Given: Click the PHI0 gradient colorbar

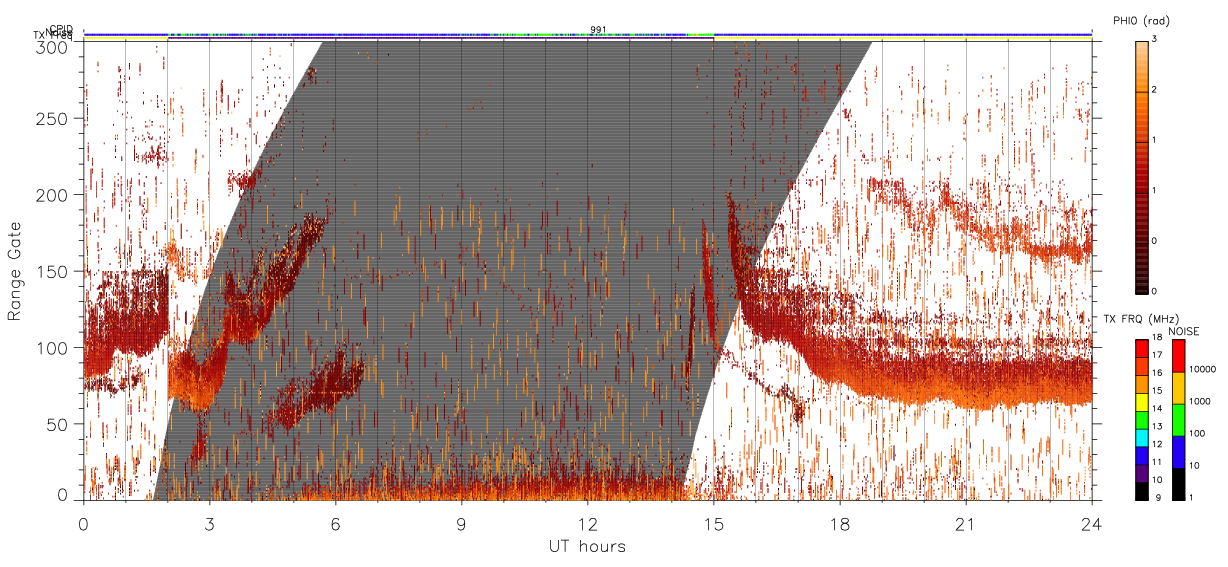Looking at the screenshot, I should click(x=1141, y=167).
